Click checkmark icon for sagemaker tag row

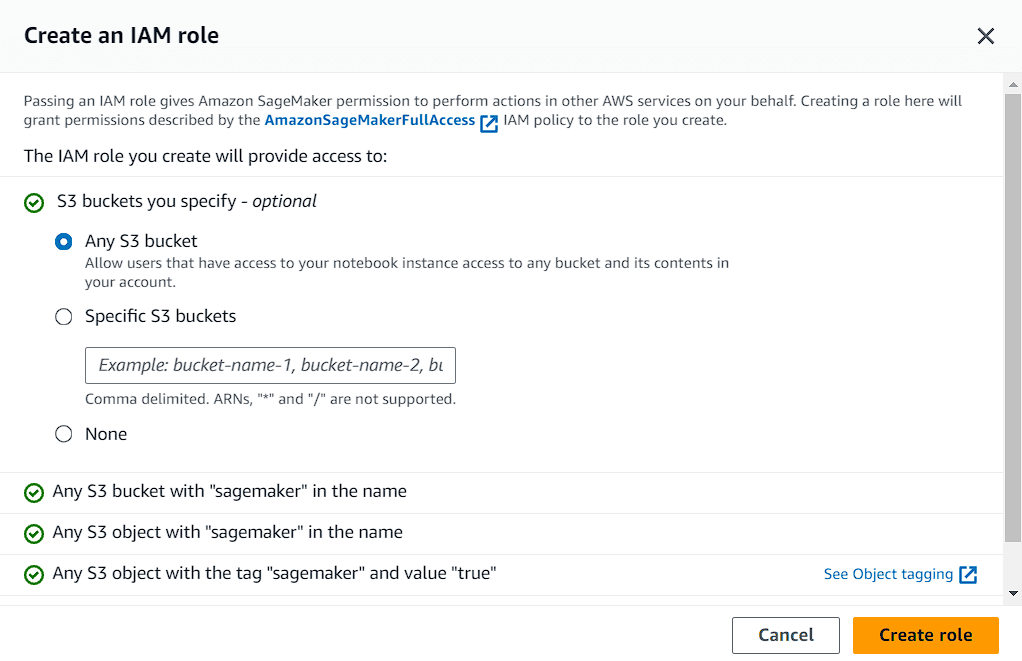(34, 575)
